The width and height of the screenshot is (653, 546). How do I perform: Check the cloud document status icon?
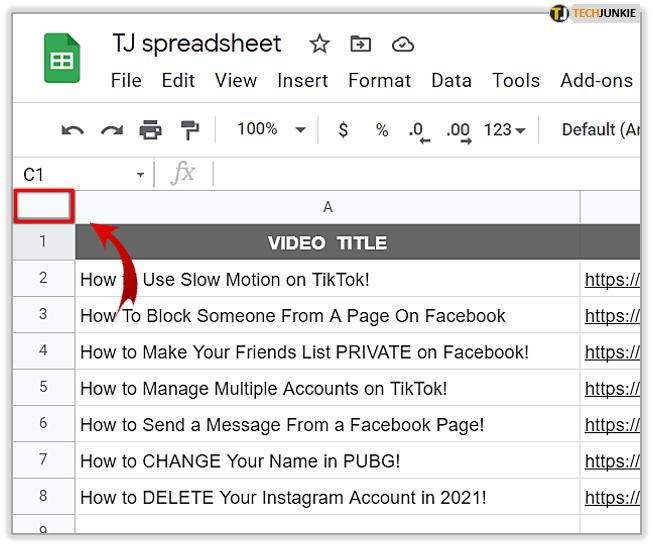pyautogui.click(x=402, y=44)
